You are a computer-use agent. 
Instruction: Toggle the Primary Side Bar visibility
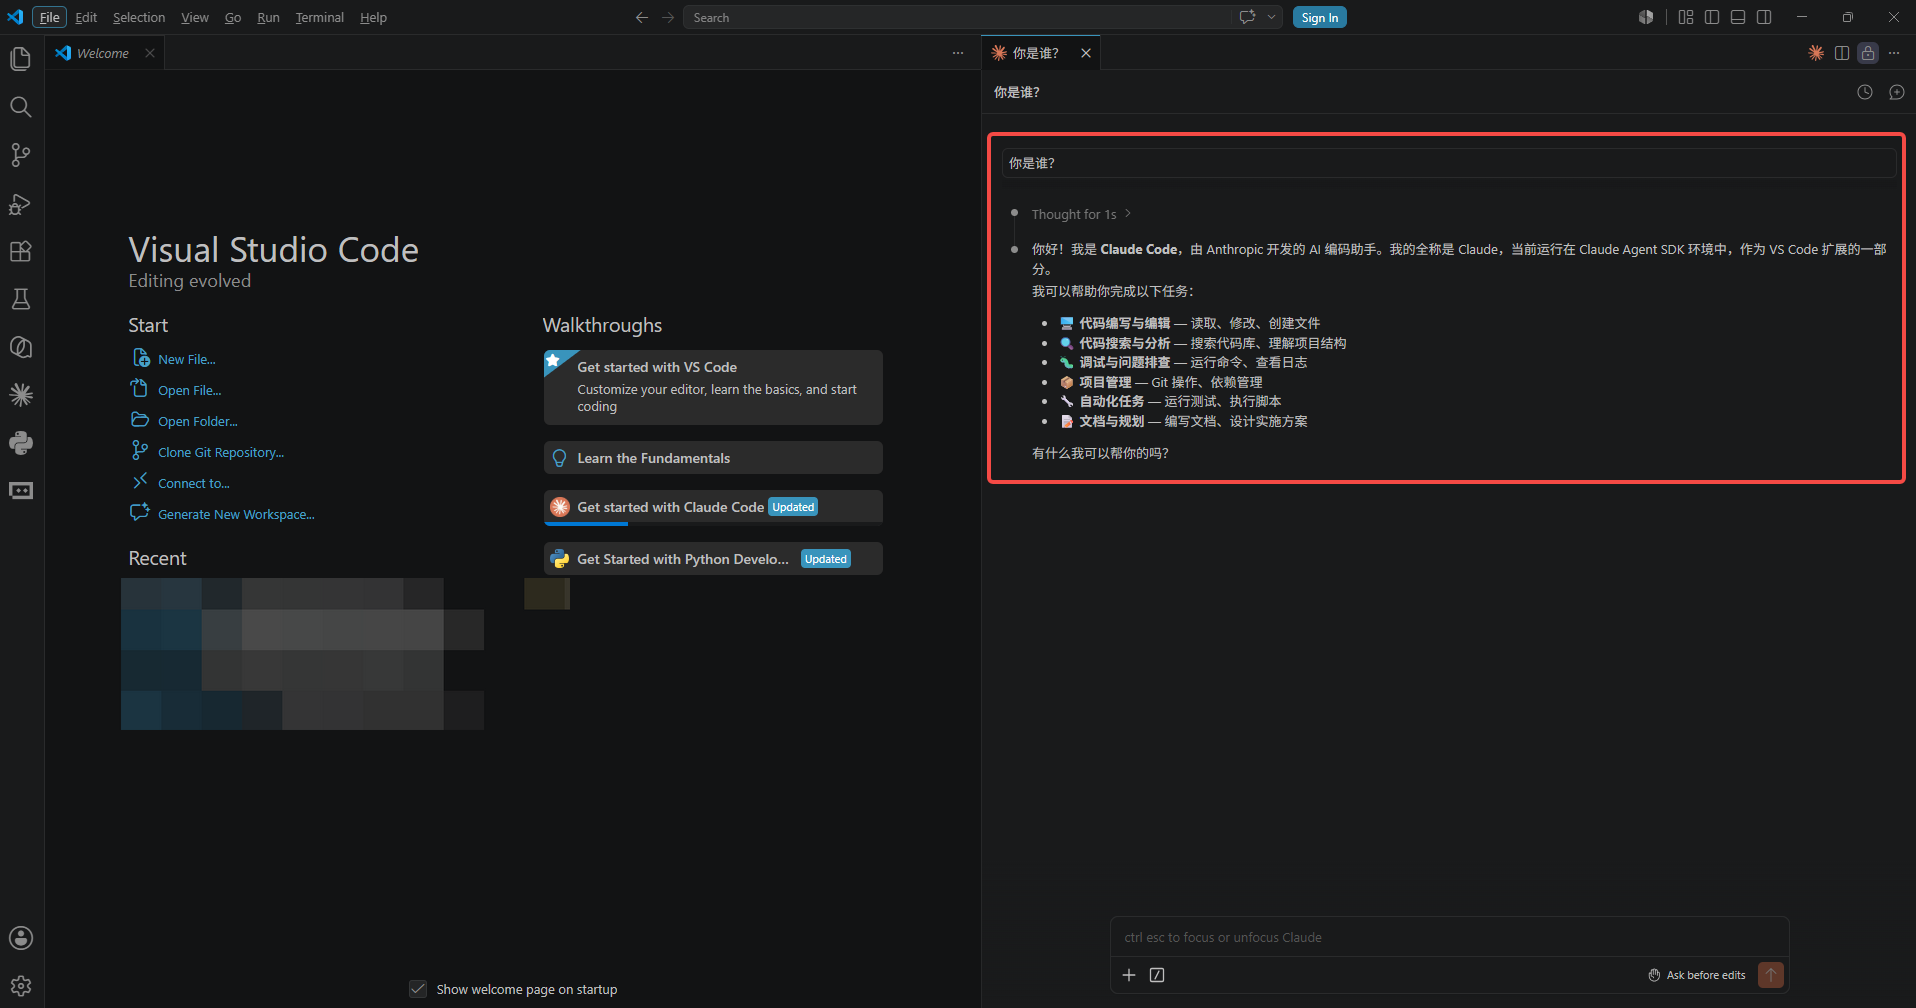(x=1712, y=17)
